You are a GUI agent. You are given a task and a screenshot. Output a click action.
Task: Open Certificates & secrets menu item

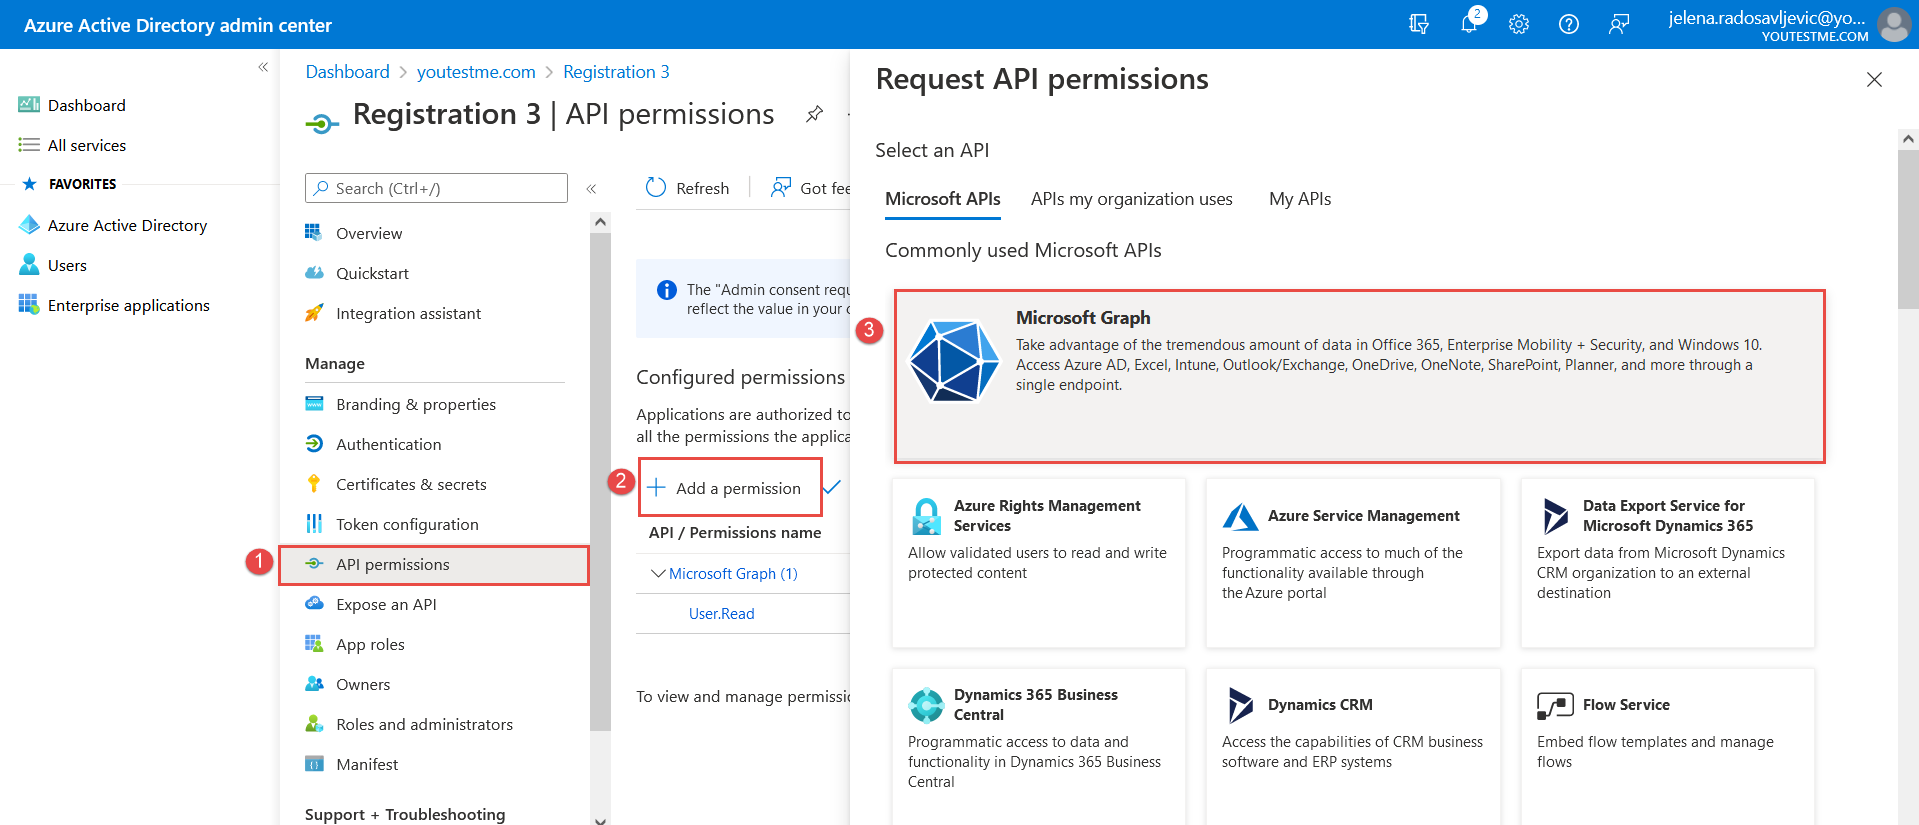(411, 484)
